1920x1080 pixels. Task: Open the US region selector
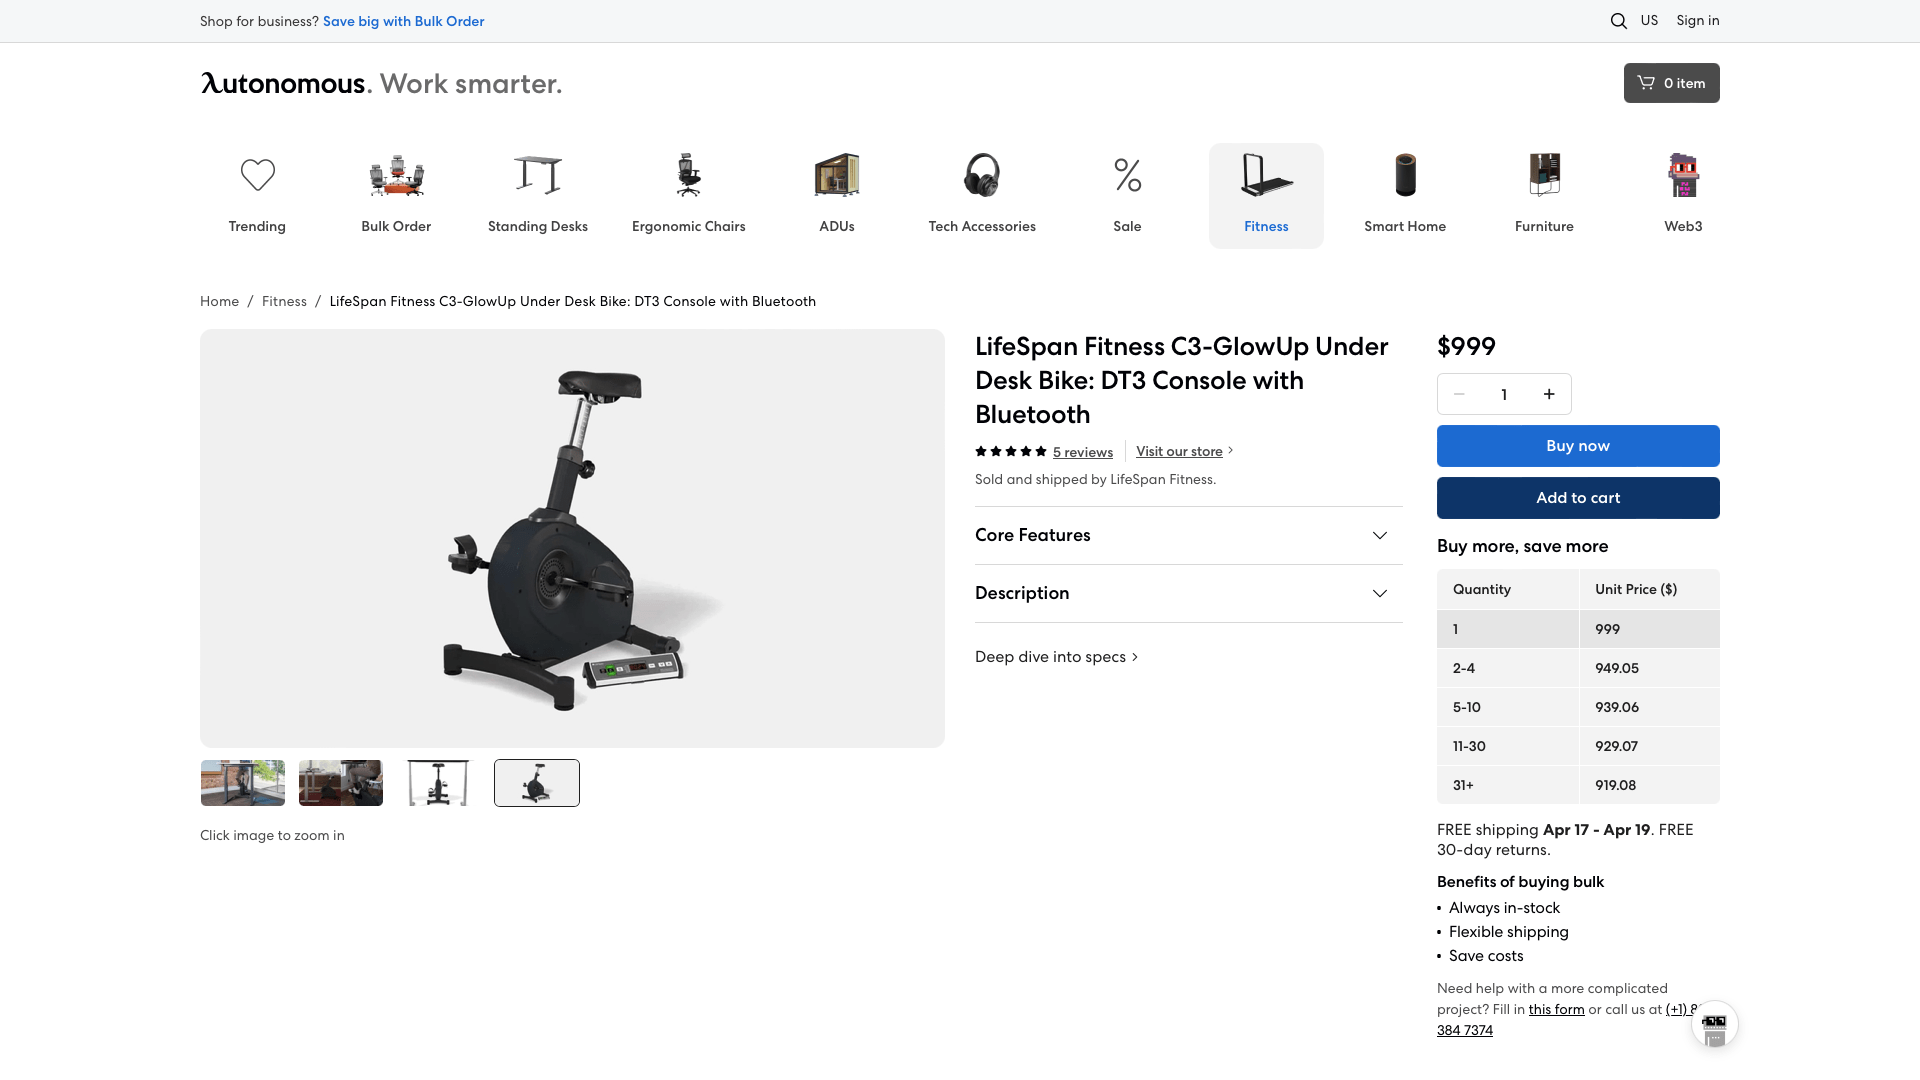[x=1649, y=20]
